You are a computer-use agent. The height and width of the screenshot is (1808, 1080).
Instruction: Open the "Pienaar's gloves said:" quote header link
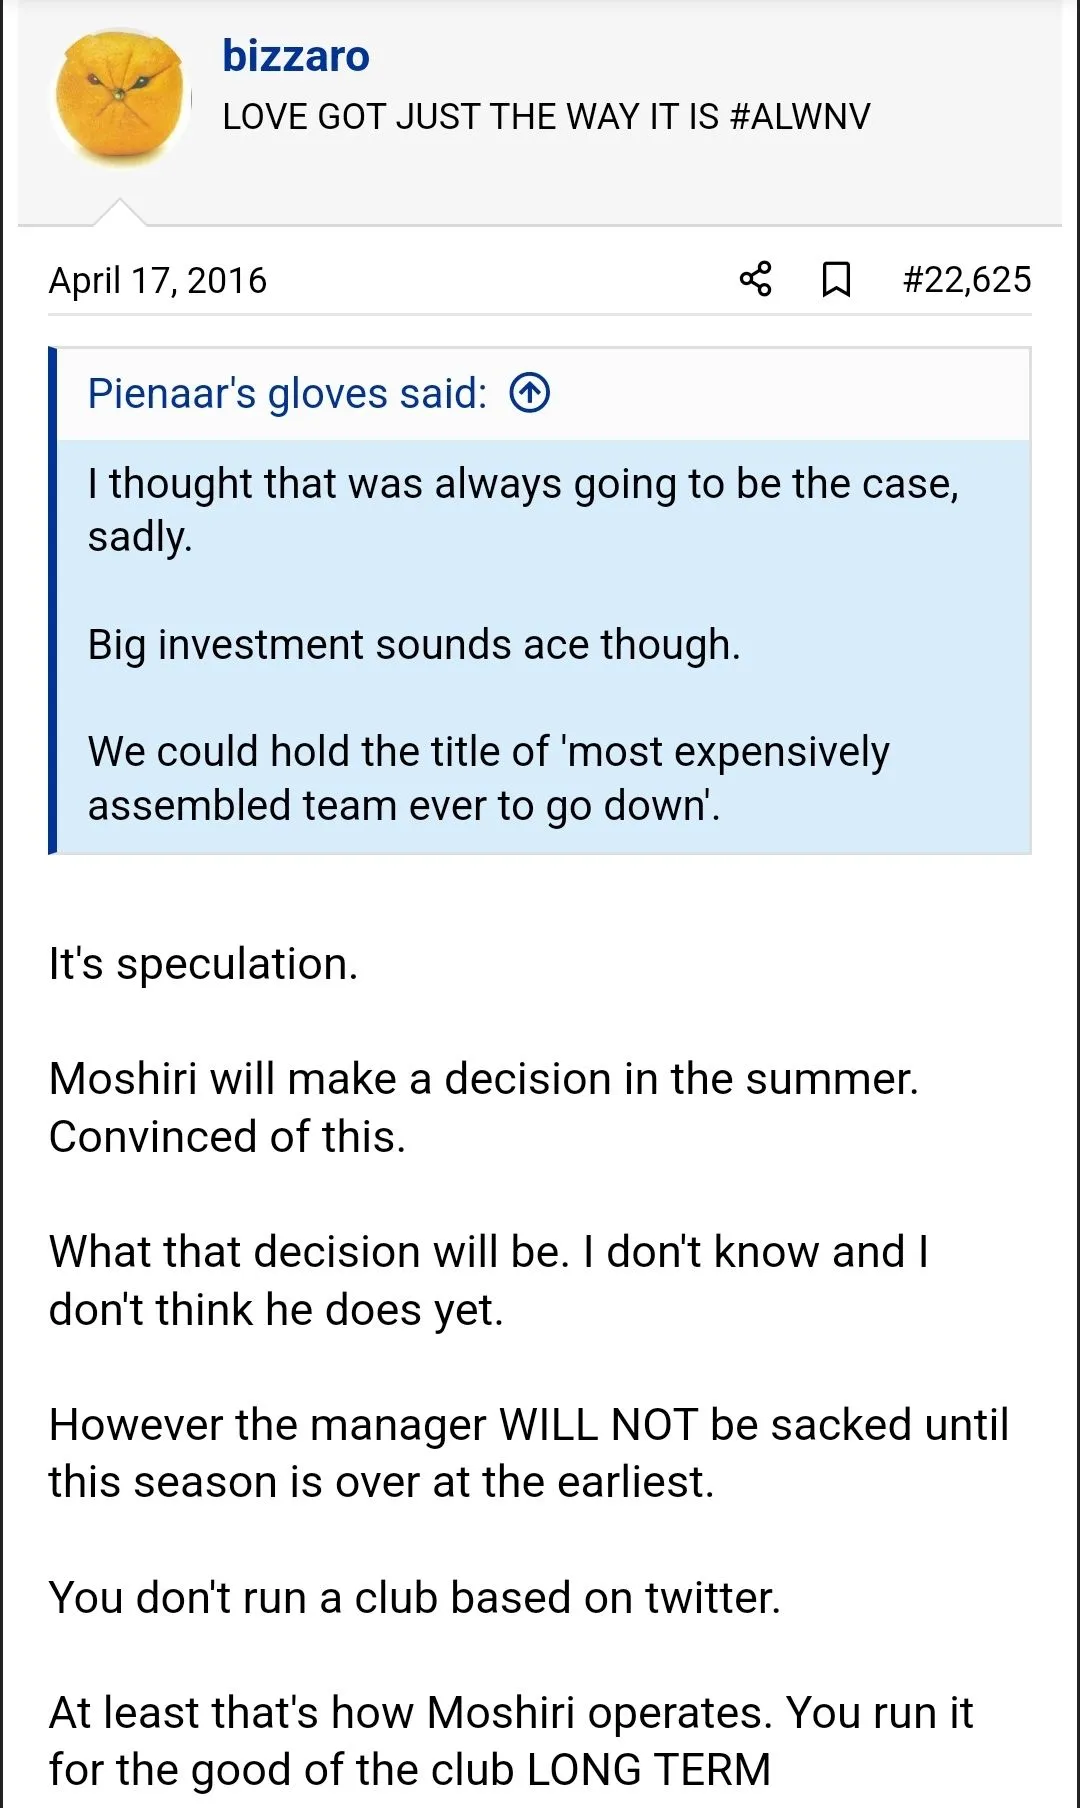(x=287, y=393)
